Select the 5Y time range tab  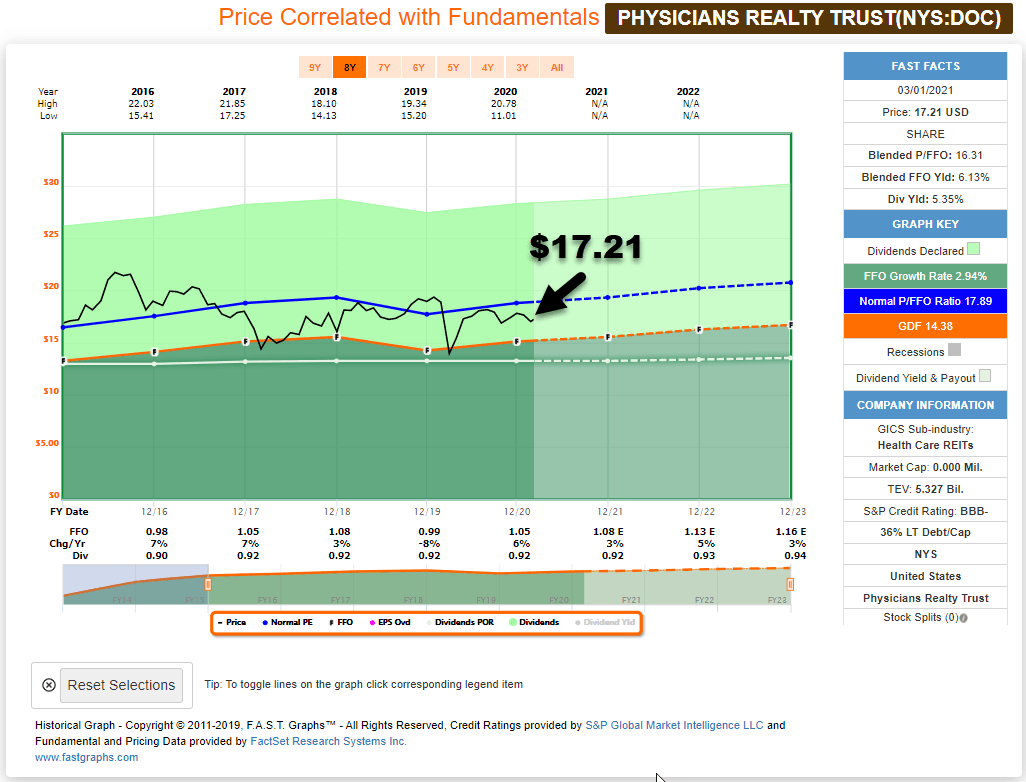click(453, 67)
